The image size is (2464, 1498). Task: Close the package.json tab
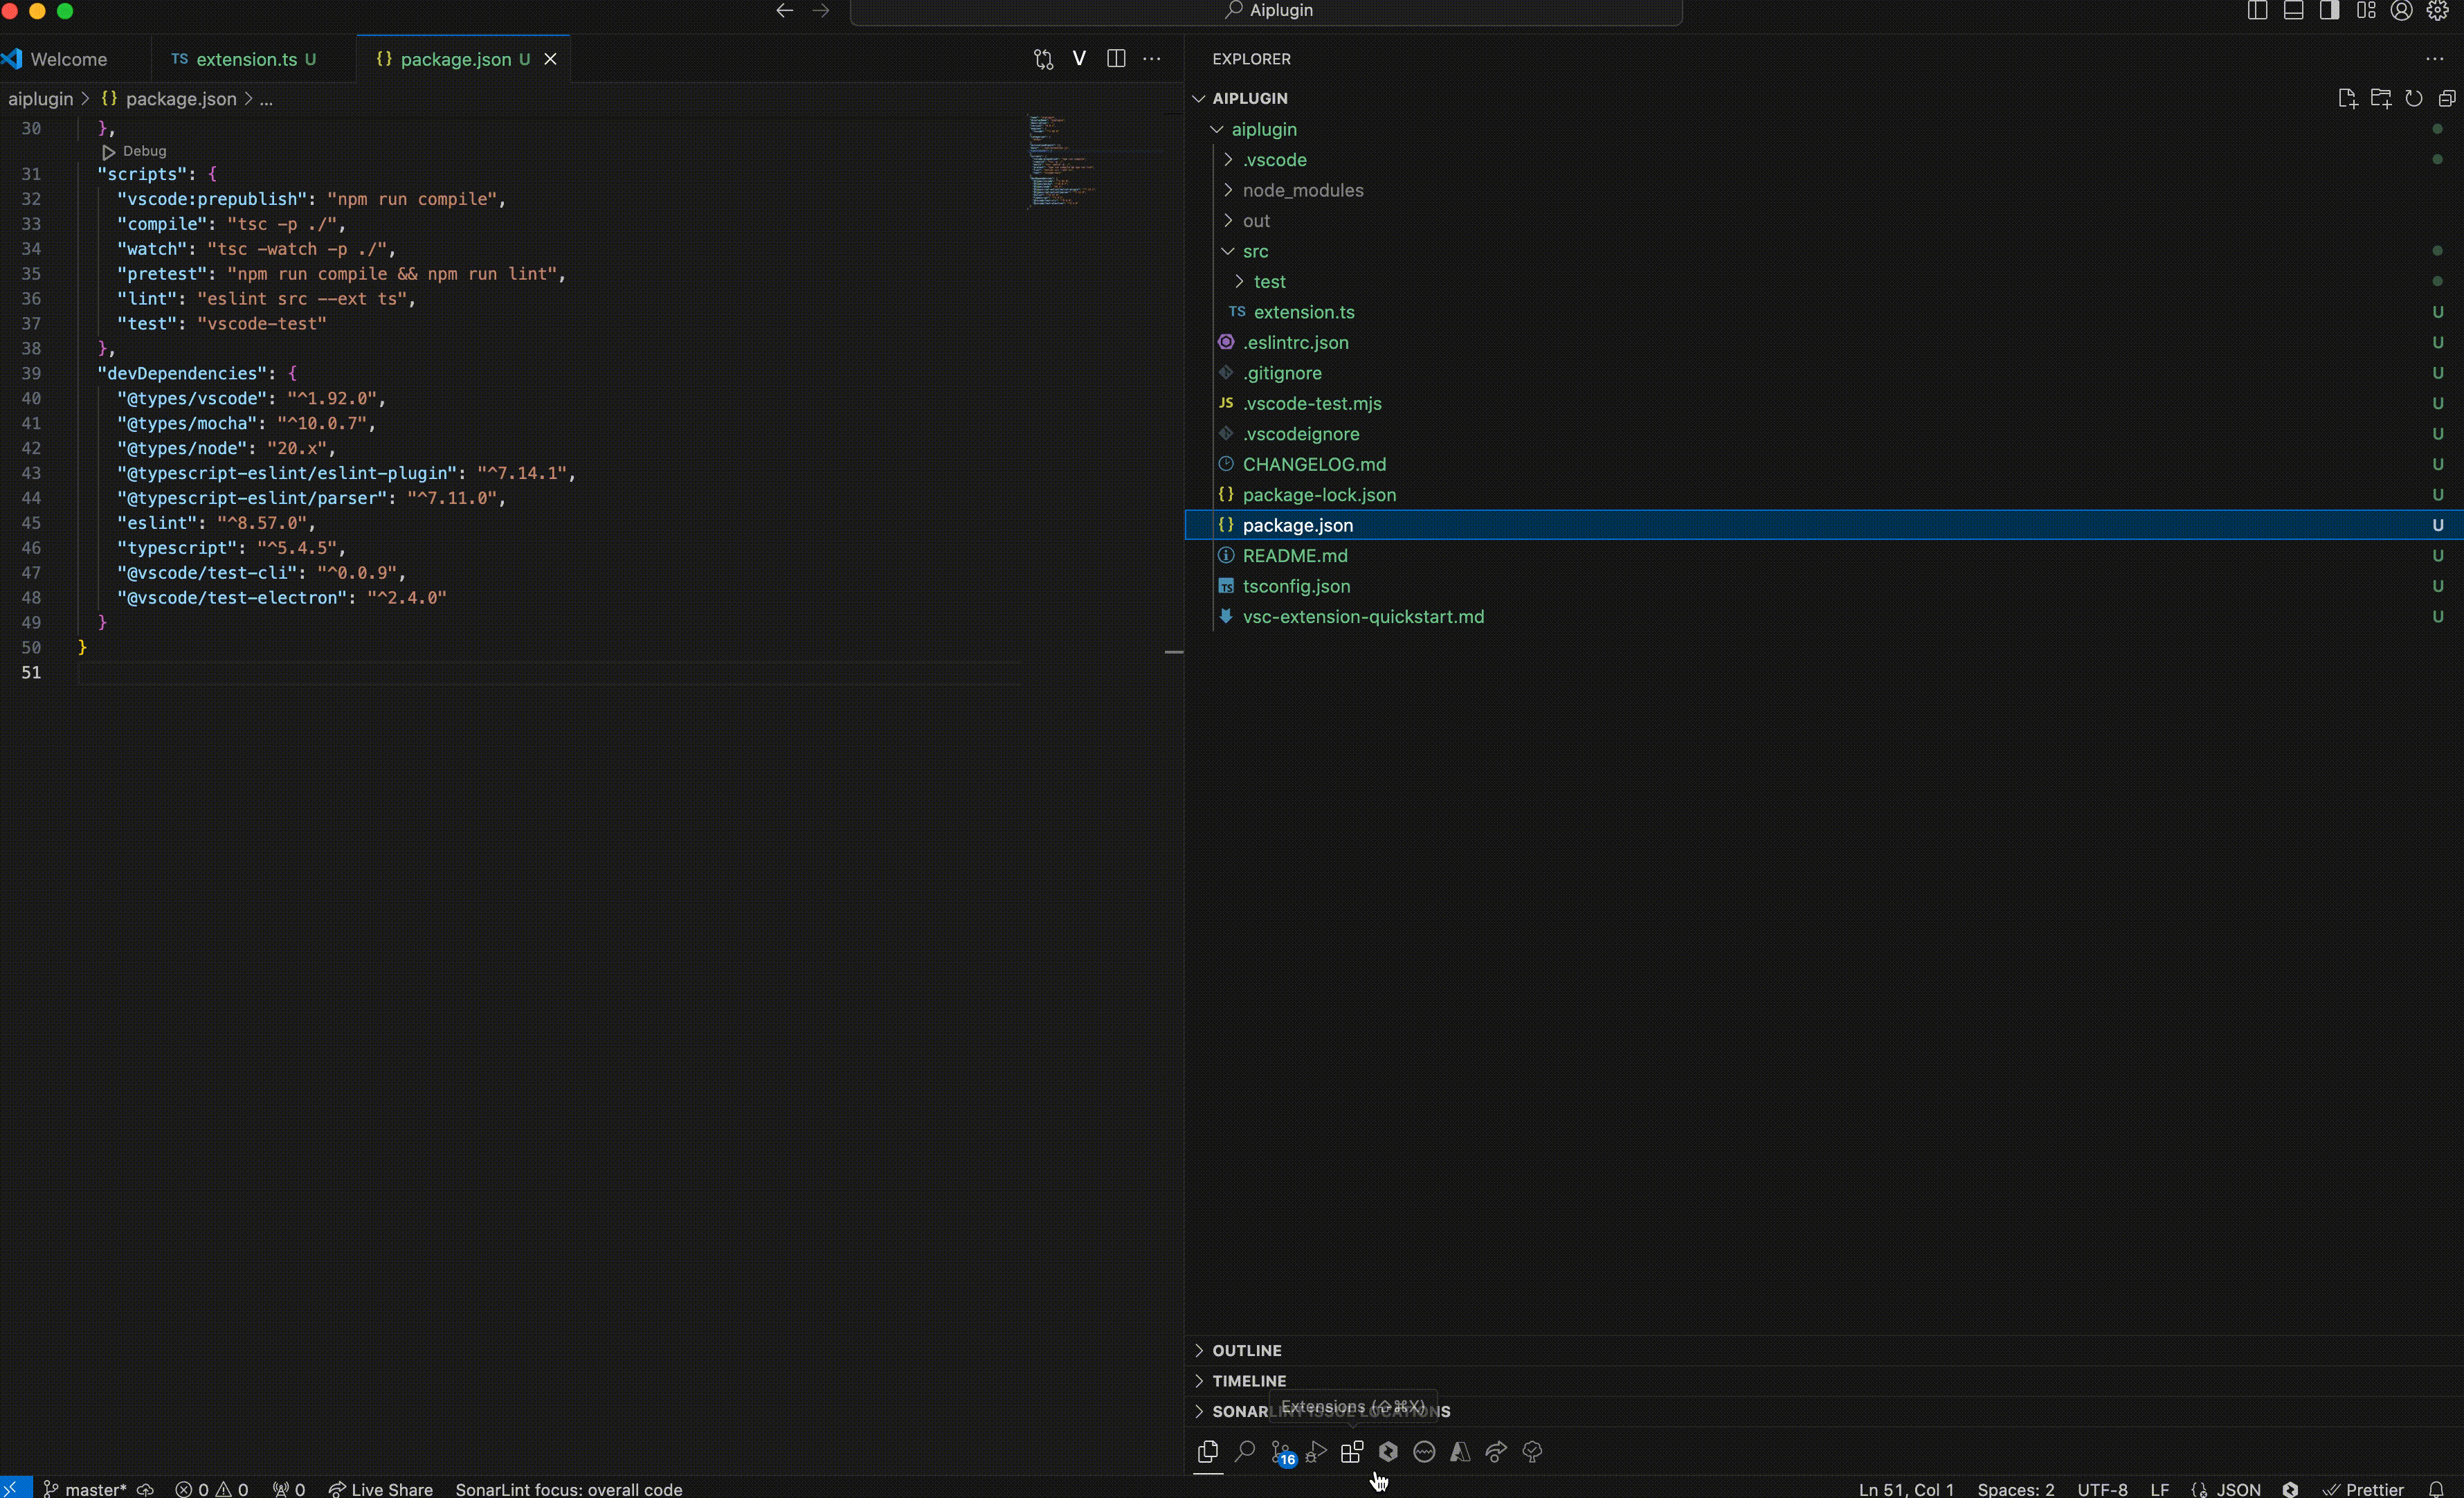pos(550,59)
